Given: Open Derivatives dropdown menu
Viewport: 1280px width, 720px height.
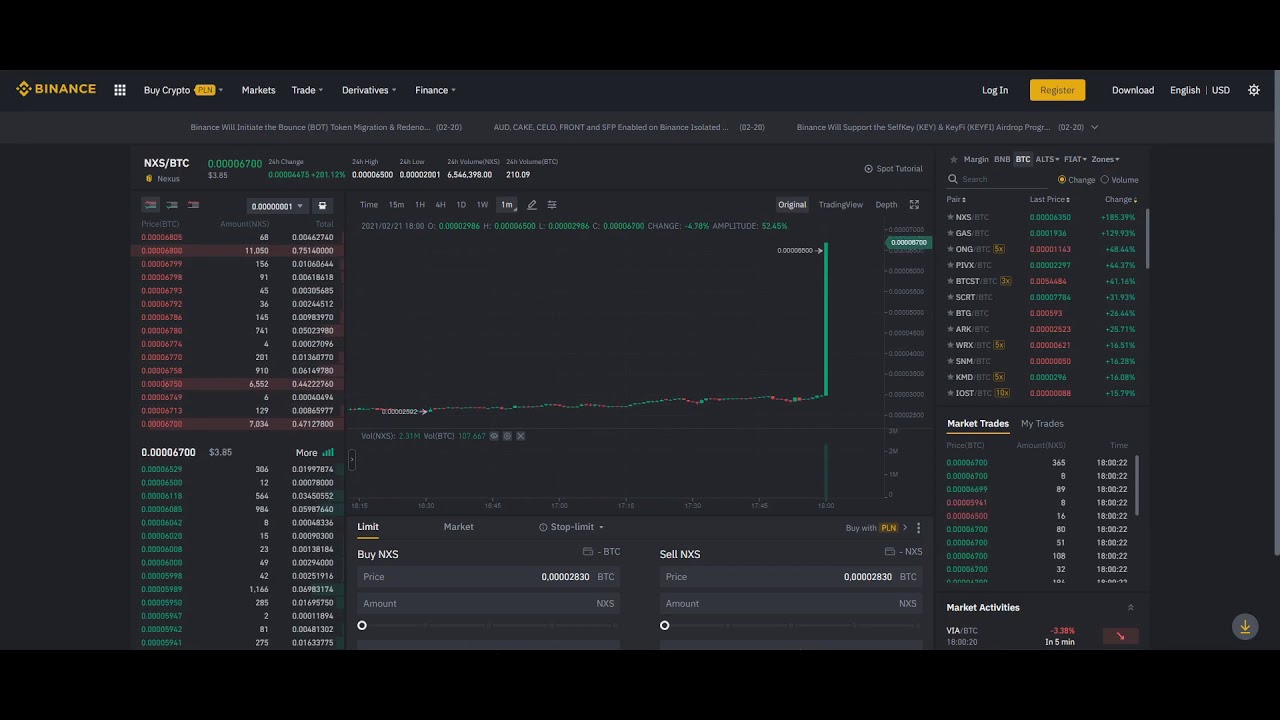Looking at the screenshot, I should tap(369, 90).
